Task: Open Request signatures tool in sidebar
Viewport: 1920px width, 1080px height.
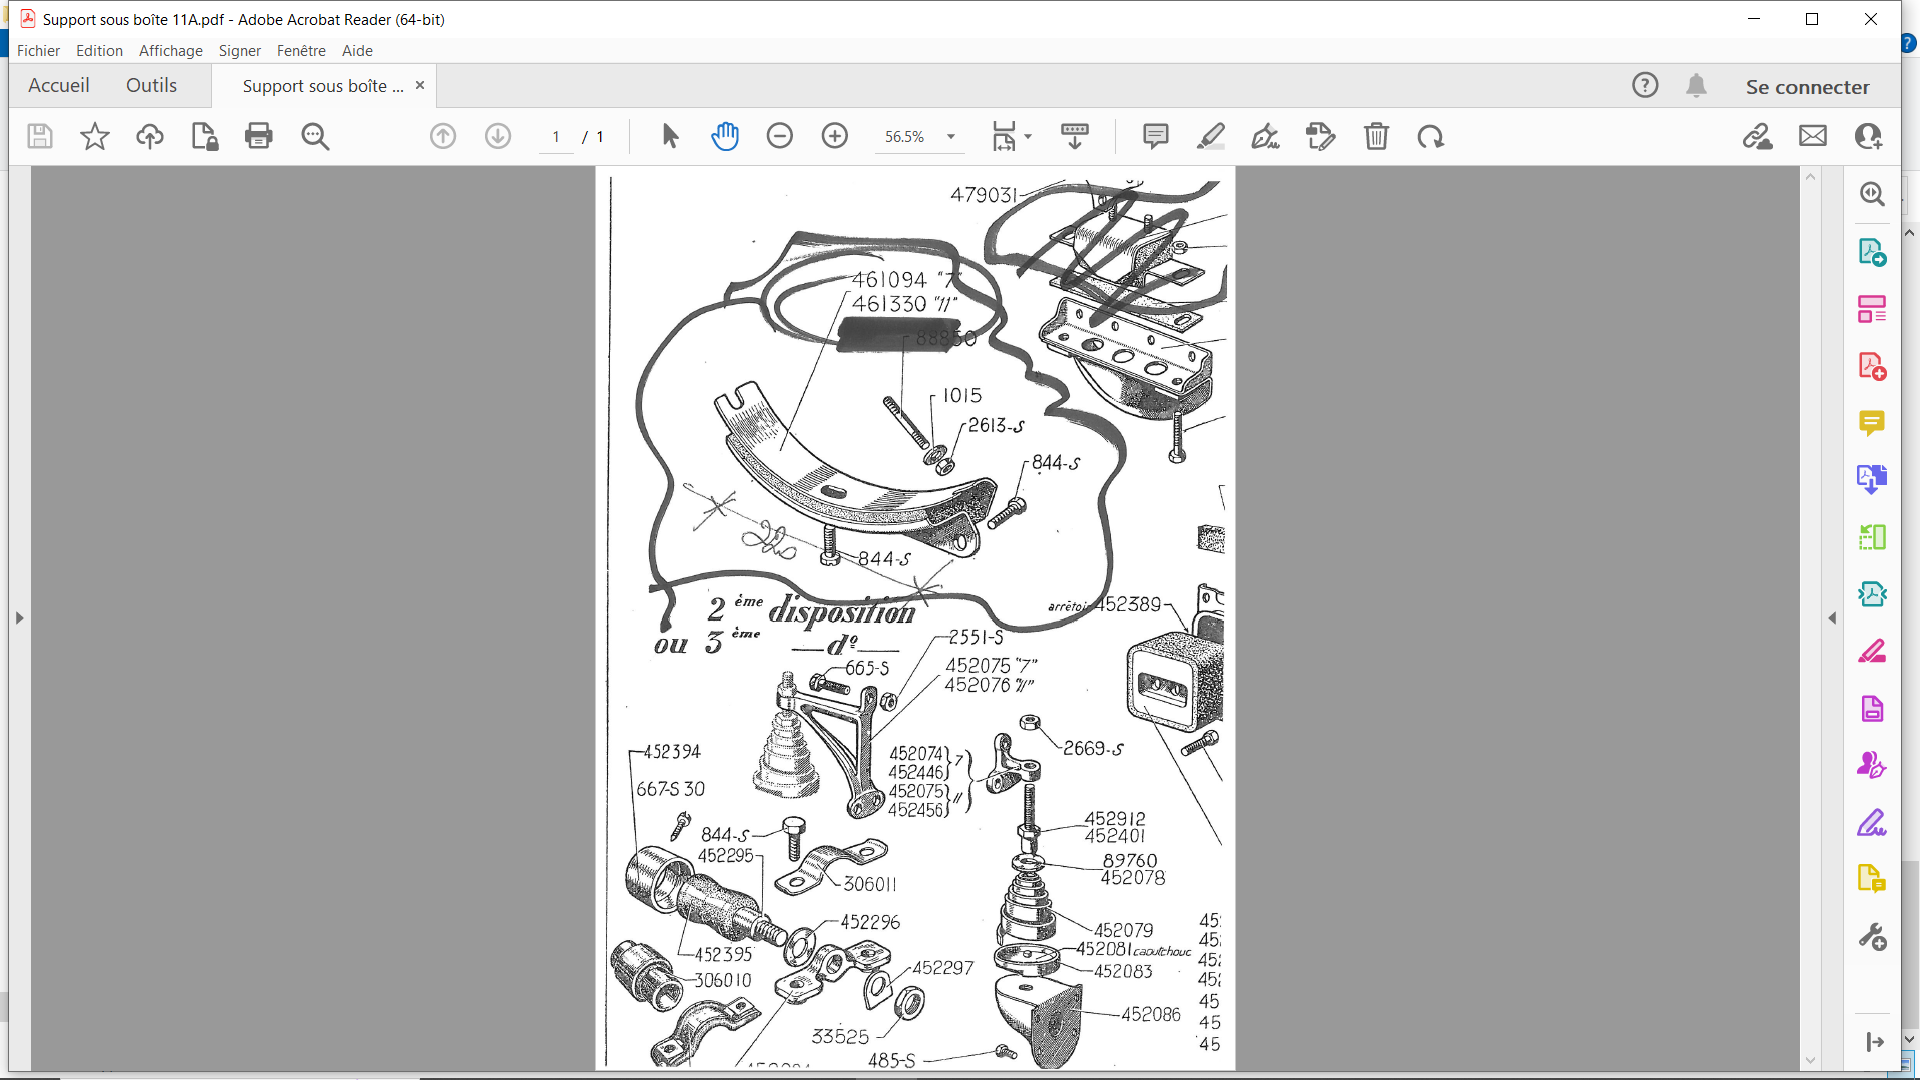Action: (1872, 766)
